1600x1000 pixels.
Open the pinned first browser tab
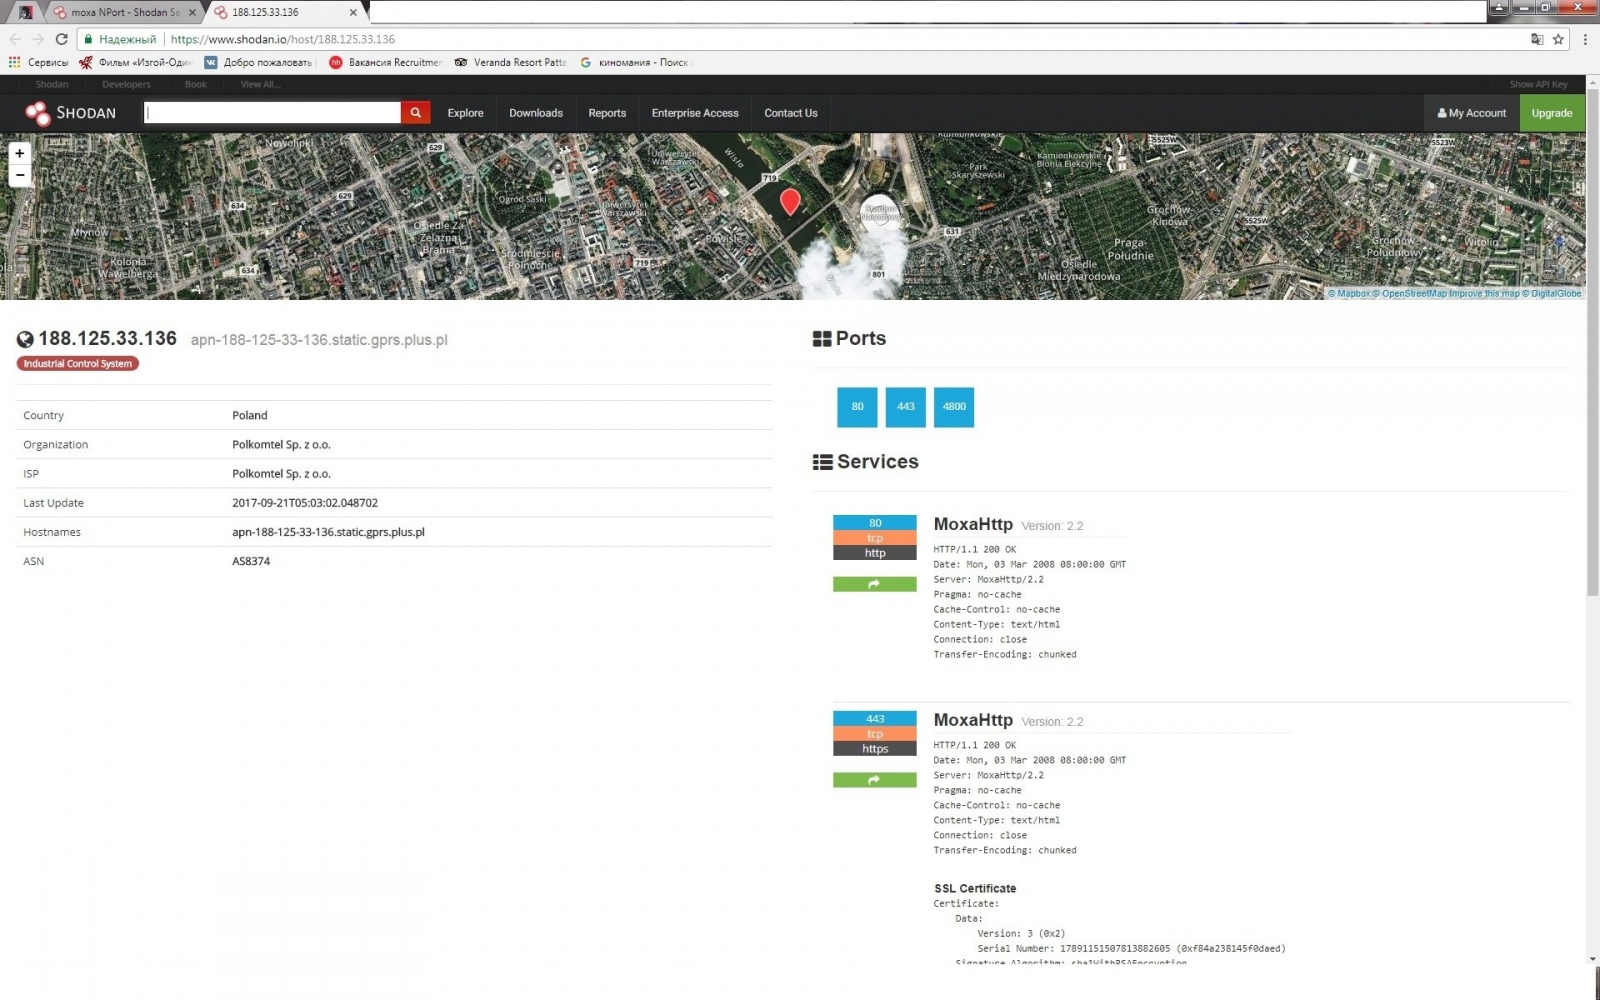(x=26, y=13)
